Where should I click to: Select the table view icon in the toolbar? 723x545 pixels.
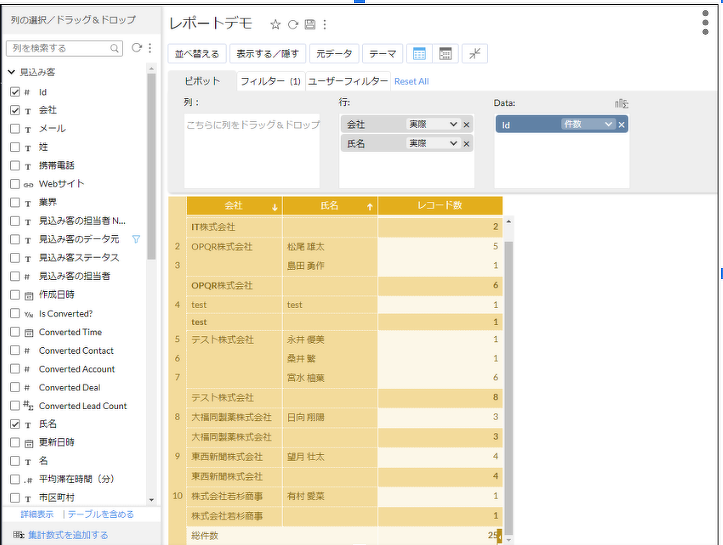[x=420, y=54]
